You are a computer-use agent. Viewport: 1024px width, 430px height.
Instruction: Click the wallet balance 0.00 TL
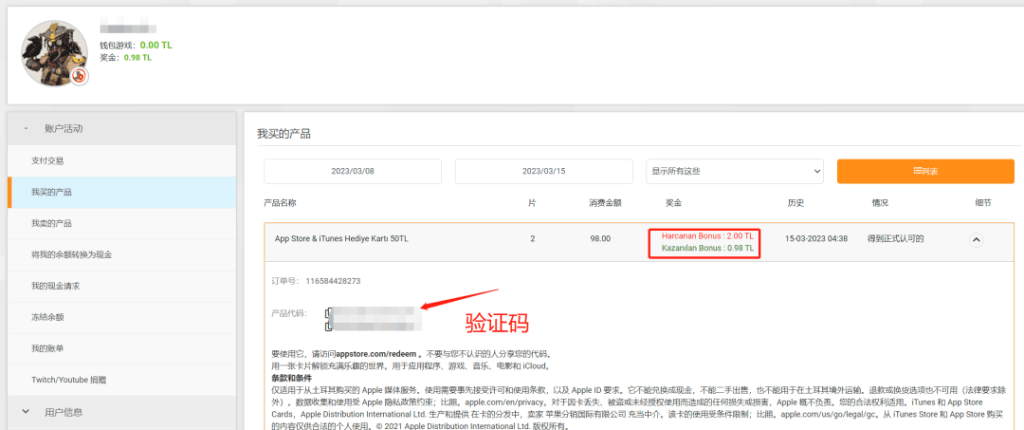pyautogui.click(x=156, y=45)
